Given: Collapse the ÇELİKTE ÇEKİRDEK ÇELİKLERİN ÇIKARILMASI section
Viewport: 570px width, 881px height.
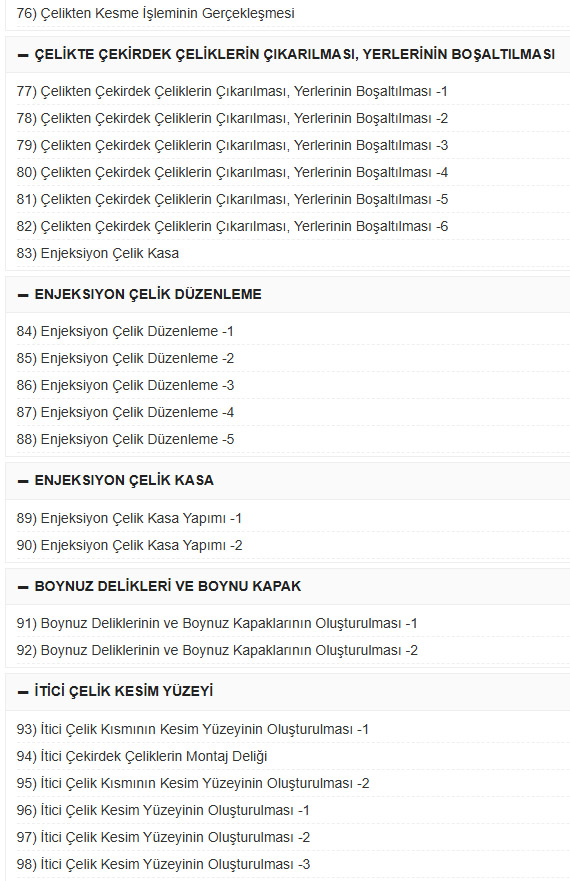Looking at the screenshot, I should [23, 55].
